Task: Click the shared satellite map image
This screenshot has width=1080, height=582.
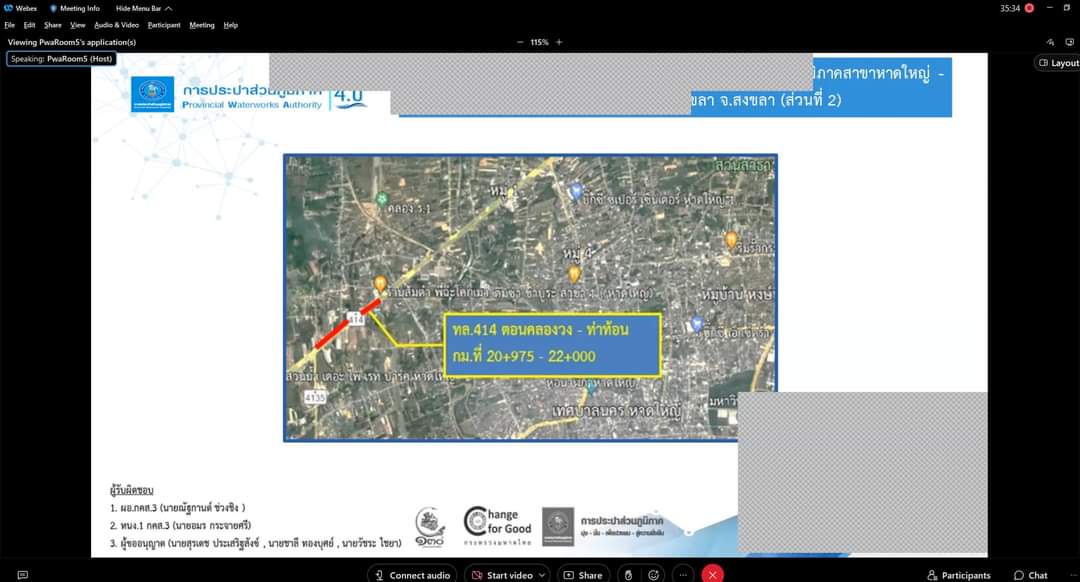Action: [x=530, y=298]
